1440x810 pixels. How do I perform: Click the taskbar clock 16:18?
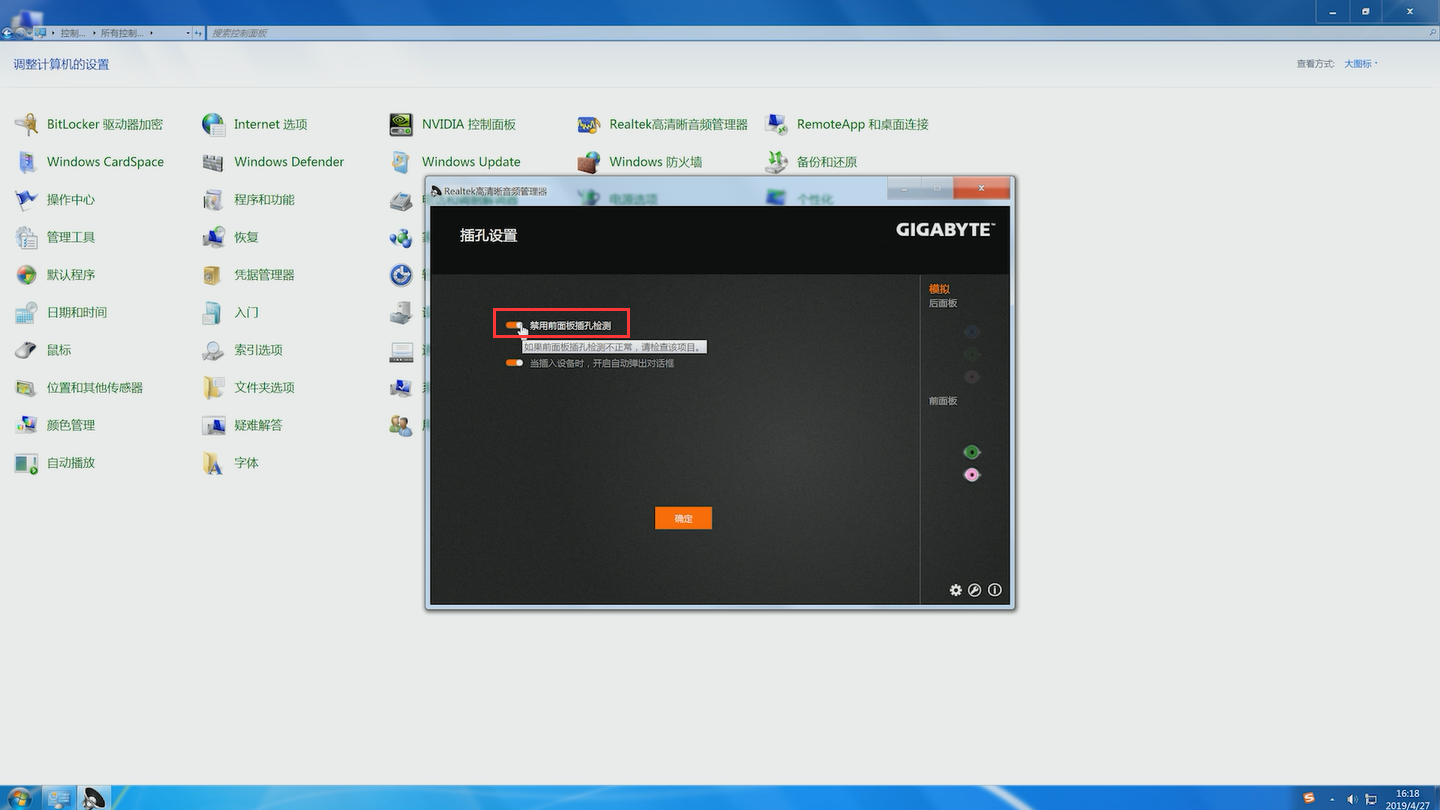pyautogui.click(x=1408, y=799)
